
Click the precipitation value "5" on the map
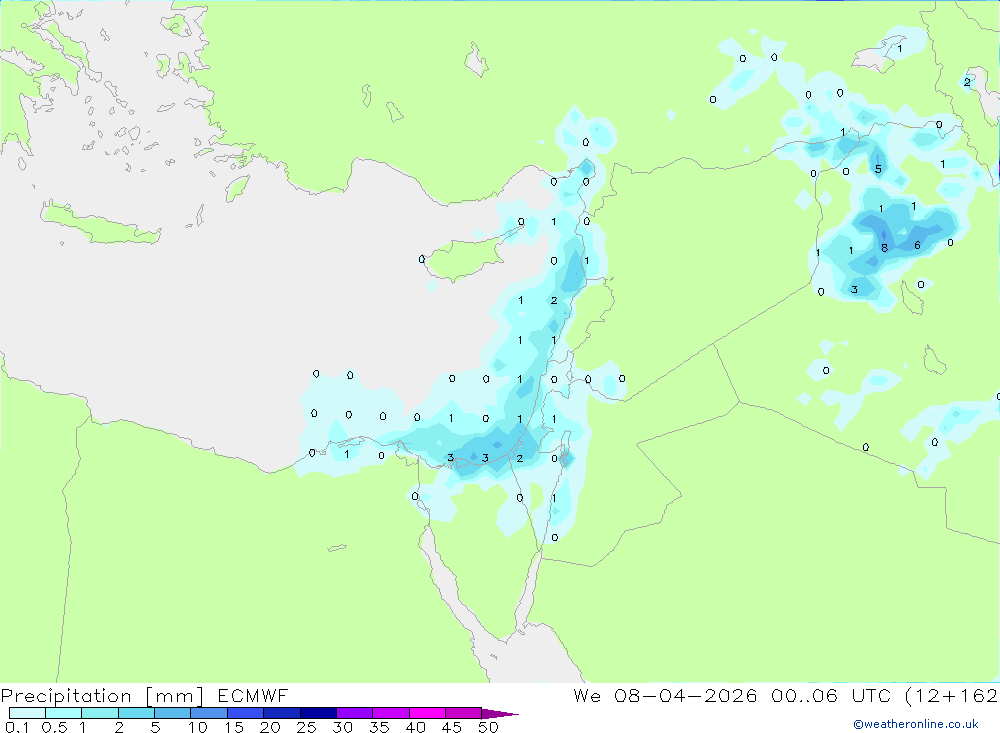coord(878,169)
